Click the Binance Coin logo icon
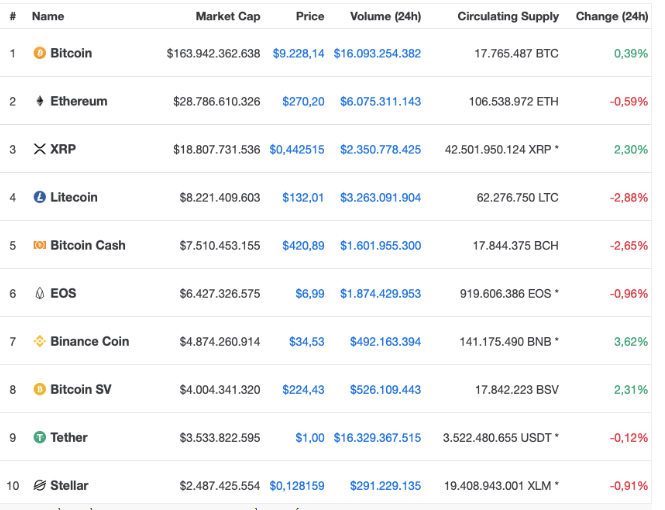665x510 pixels. (x=39, y=341)
